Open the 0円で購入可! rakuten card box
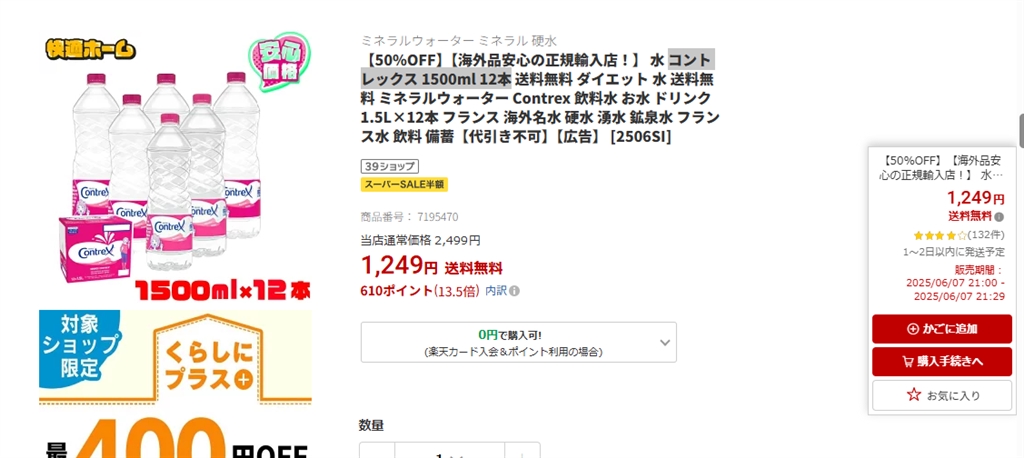This screenshot has width=1024, height=458. pos(519,342)
